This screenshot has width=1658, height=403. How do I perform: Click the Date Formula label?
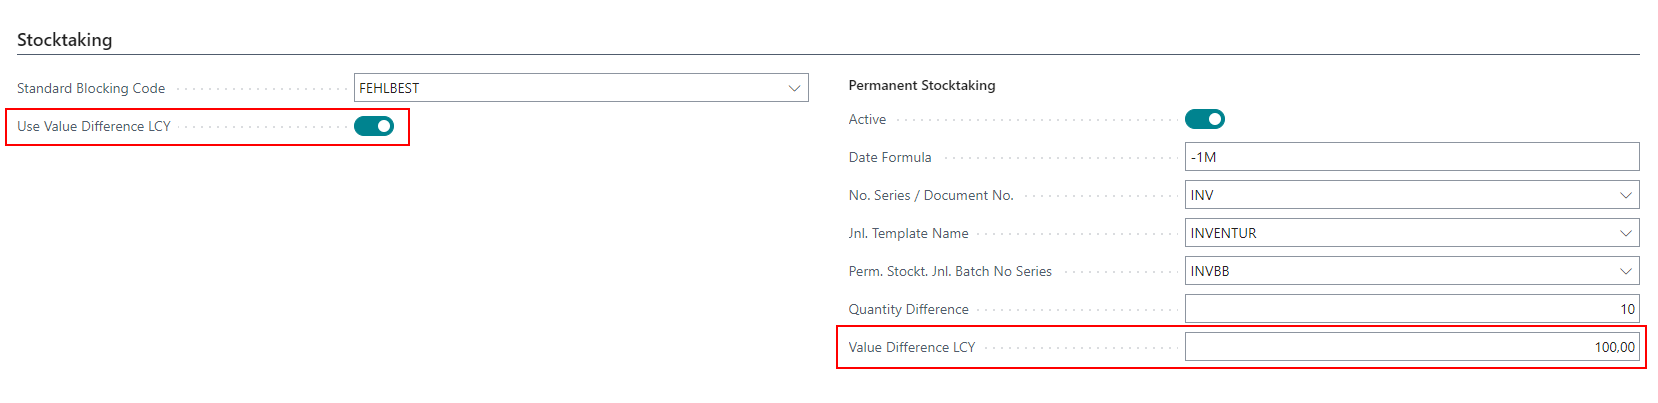pos(890,157)
